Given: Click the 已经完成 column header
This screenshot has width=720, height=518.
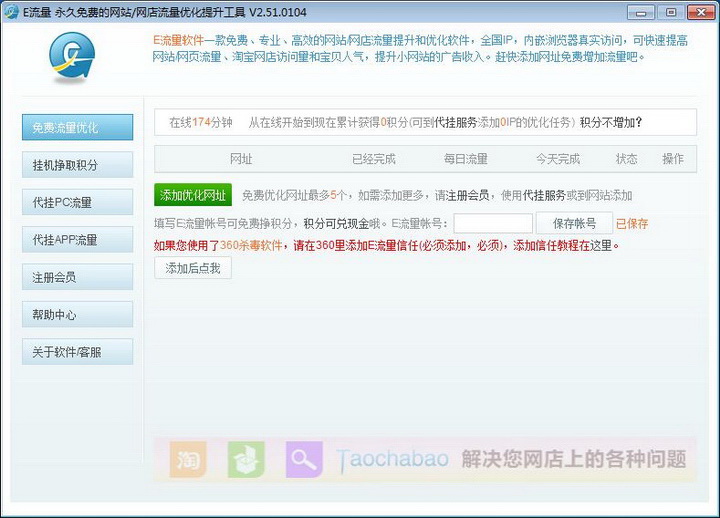Looking at the screenshot, I should click(373, 159).
